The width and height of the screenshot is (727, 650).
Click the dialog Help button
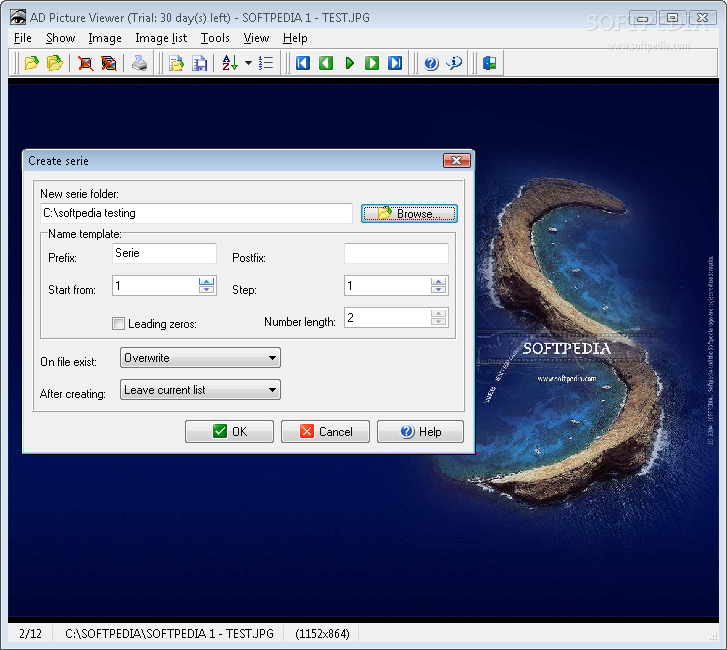421,432
